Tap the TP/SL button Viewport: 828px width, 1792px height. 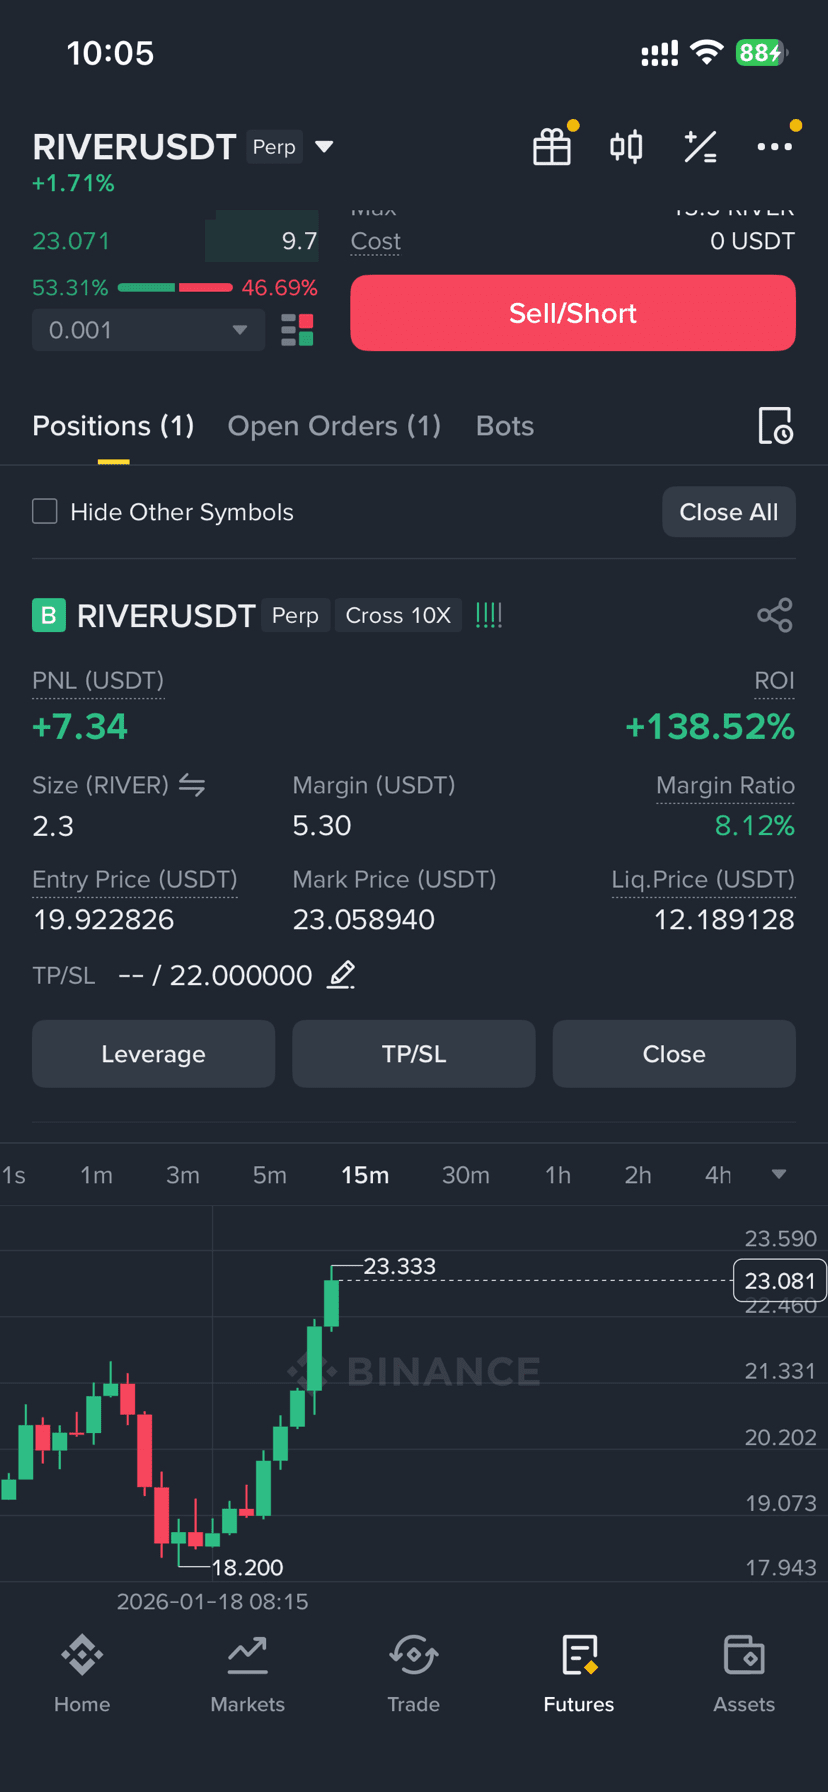tap(414, 1054)
